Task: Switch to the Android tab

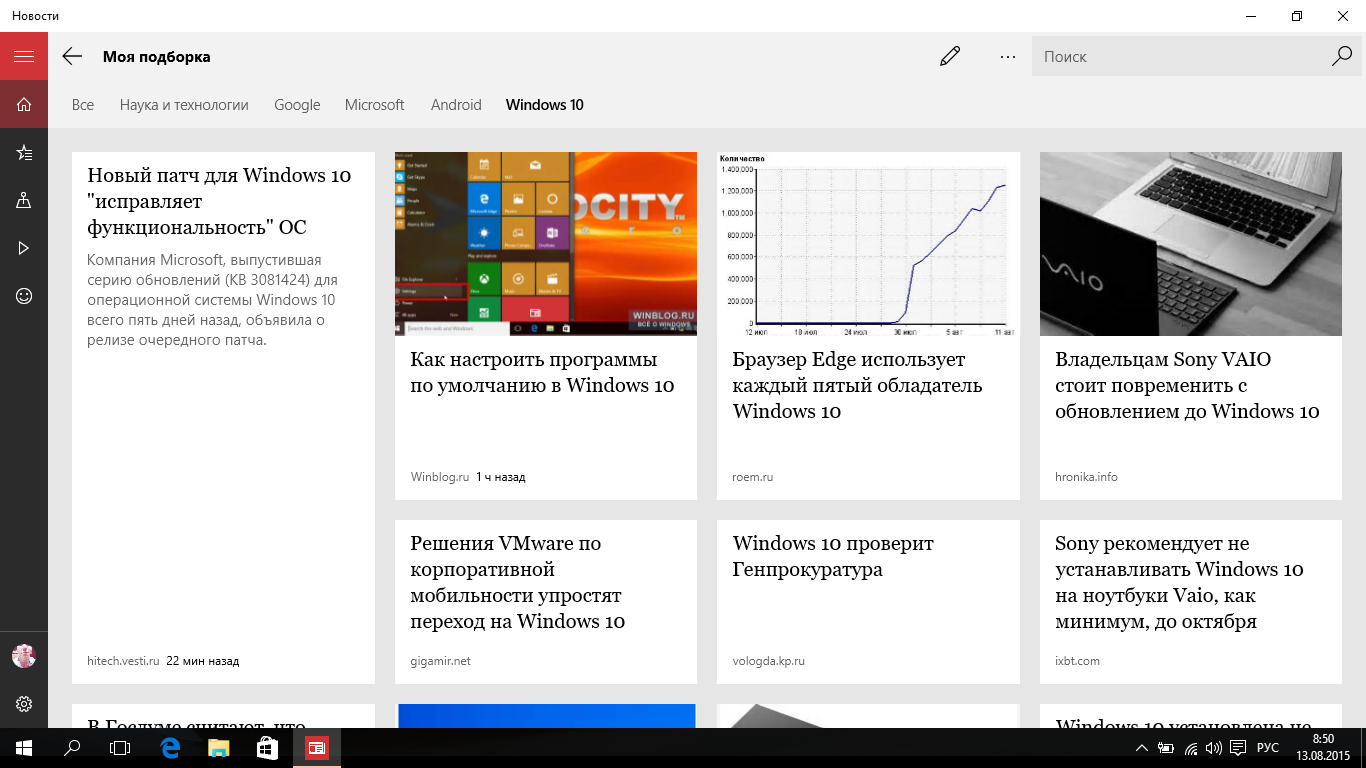Action: (x=456, y=105)
